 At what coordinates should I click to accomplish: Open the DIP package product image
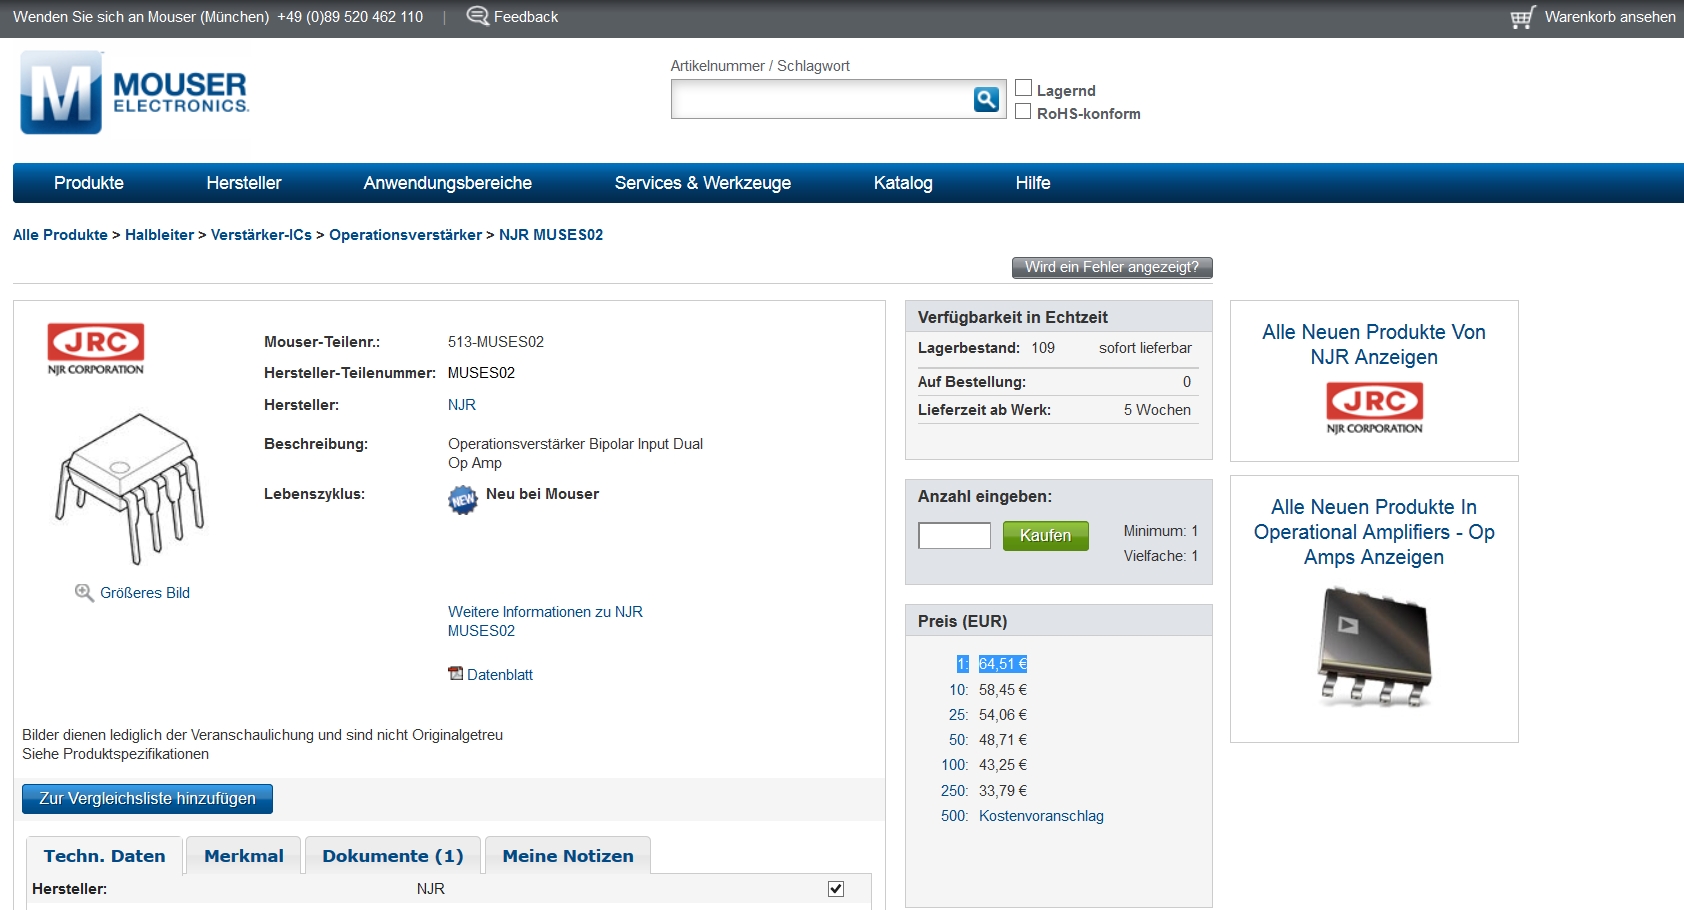(130, 489)
